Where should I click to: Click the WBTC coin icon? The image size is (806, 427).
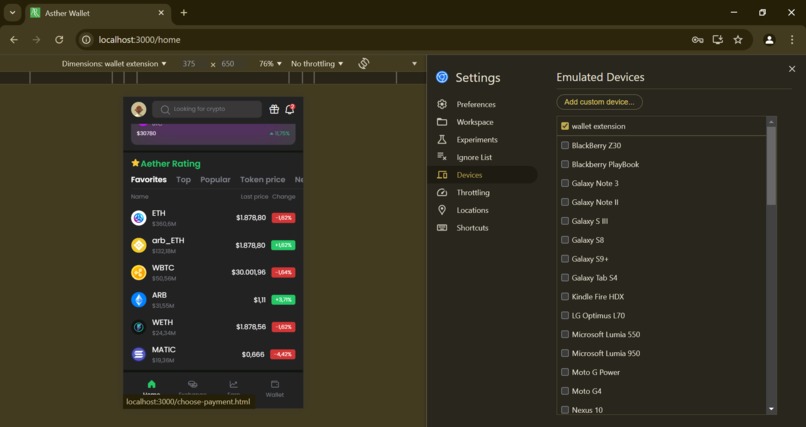tap(139, 272)
